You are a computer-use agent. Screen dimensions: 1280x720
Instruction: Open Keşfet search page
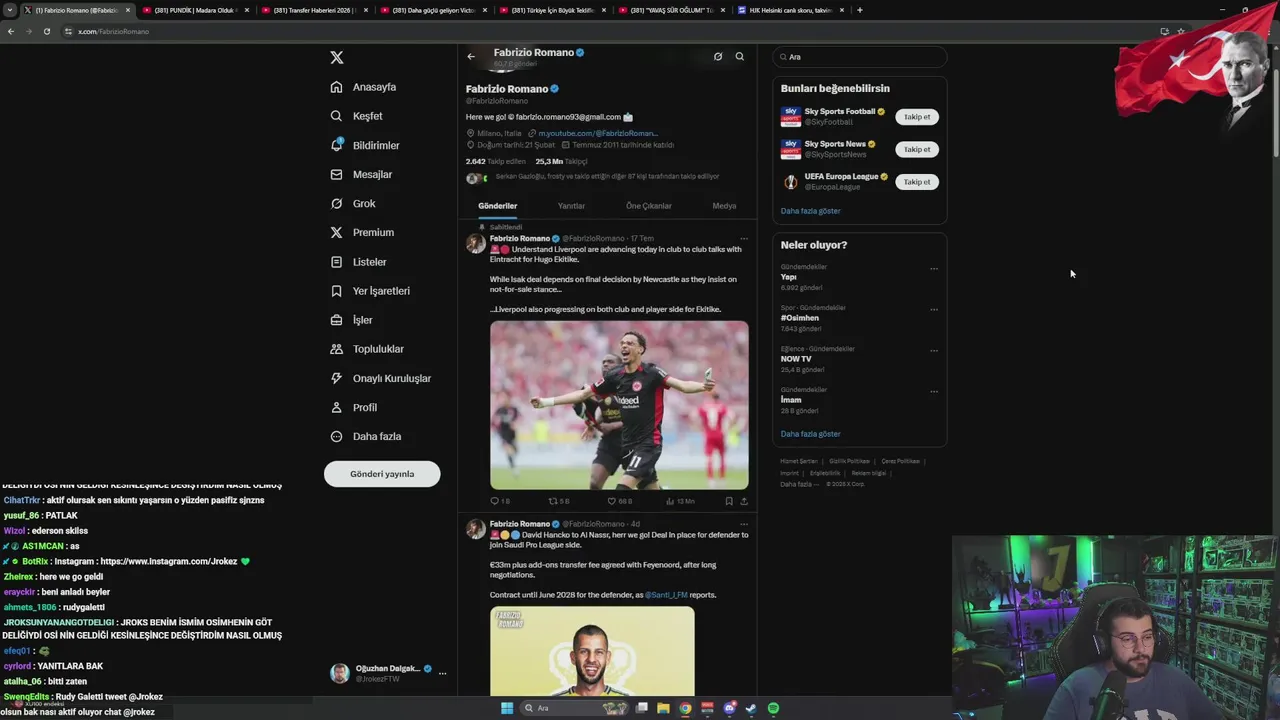pos(356,116)
